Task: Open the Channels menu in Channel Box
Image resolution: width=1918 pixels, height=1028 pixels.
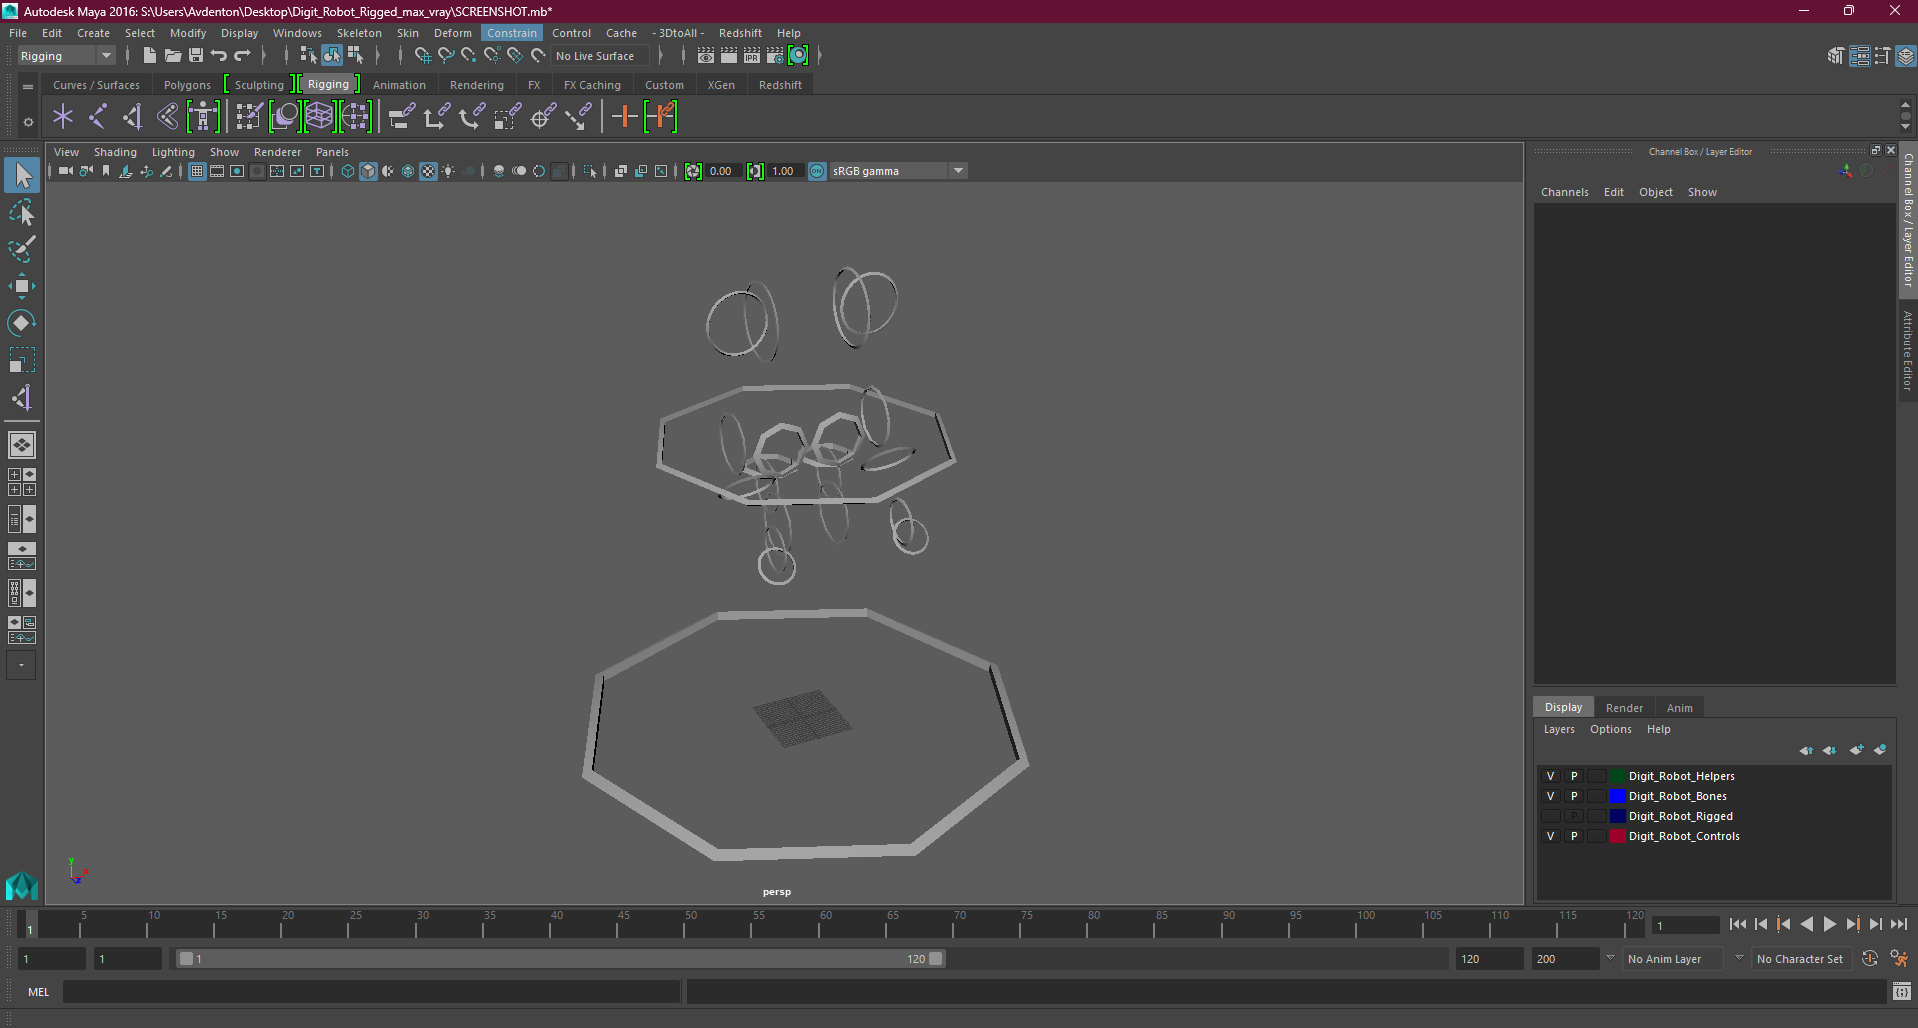Action: coord(1564,192)
